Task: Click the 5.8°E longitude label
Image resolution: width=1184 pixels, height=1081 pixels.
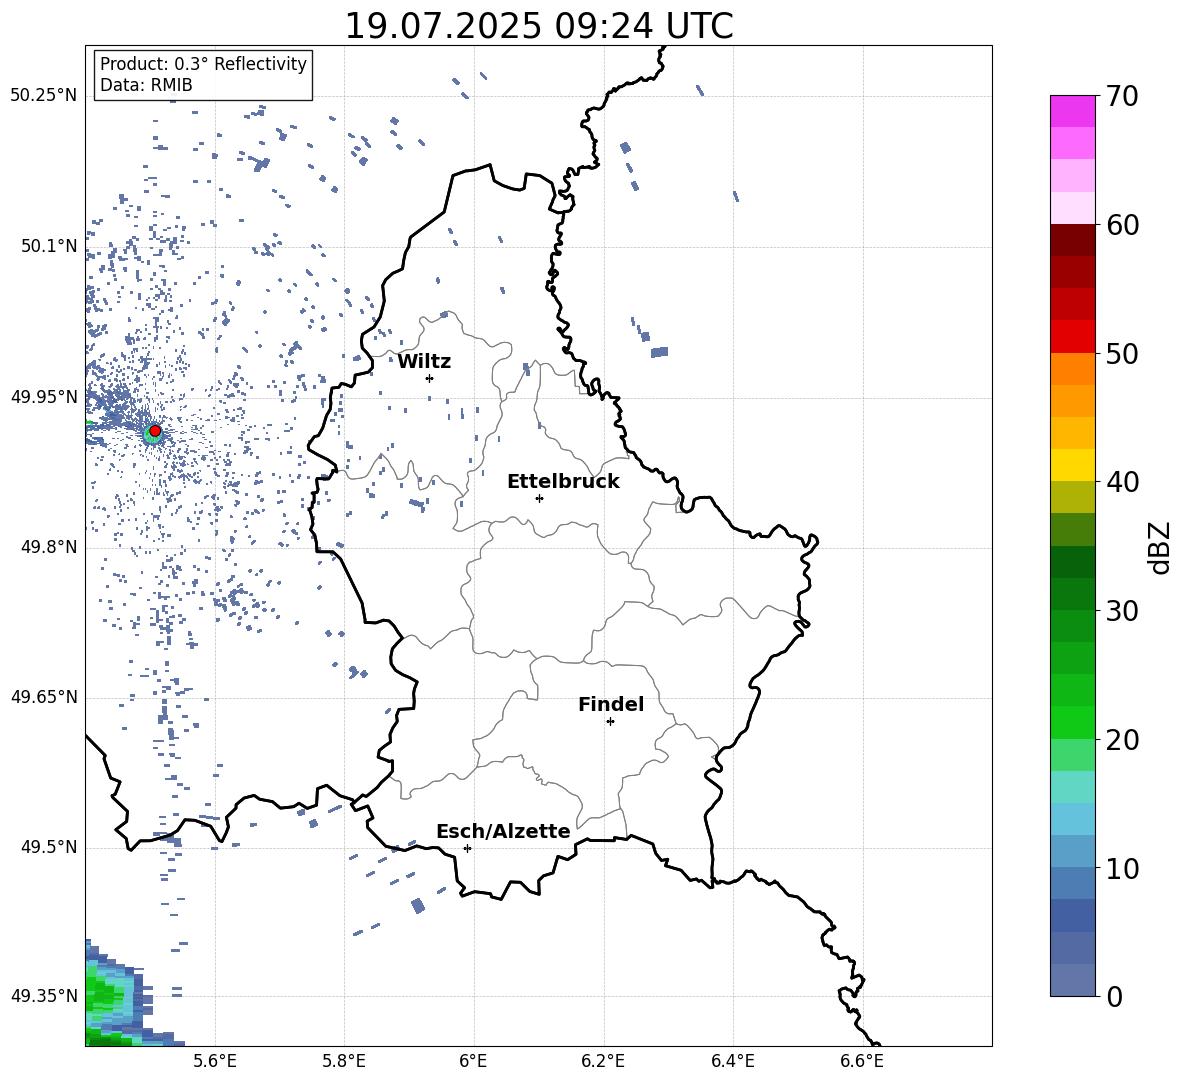Action: tap(344, 1061)
